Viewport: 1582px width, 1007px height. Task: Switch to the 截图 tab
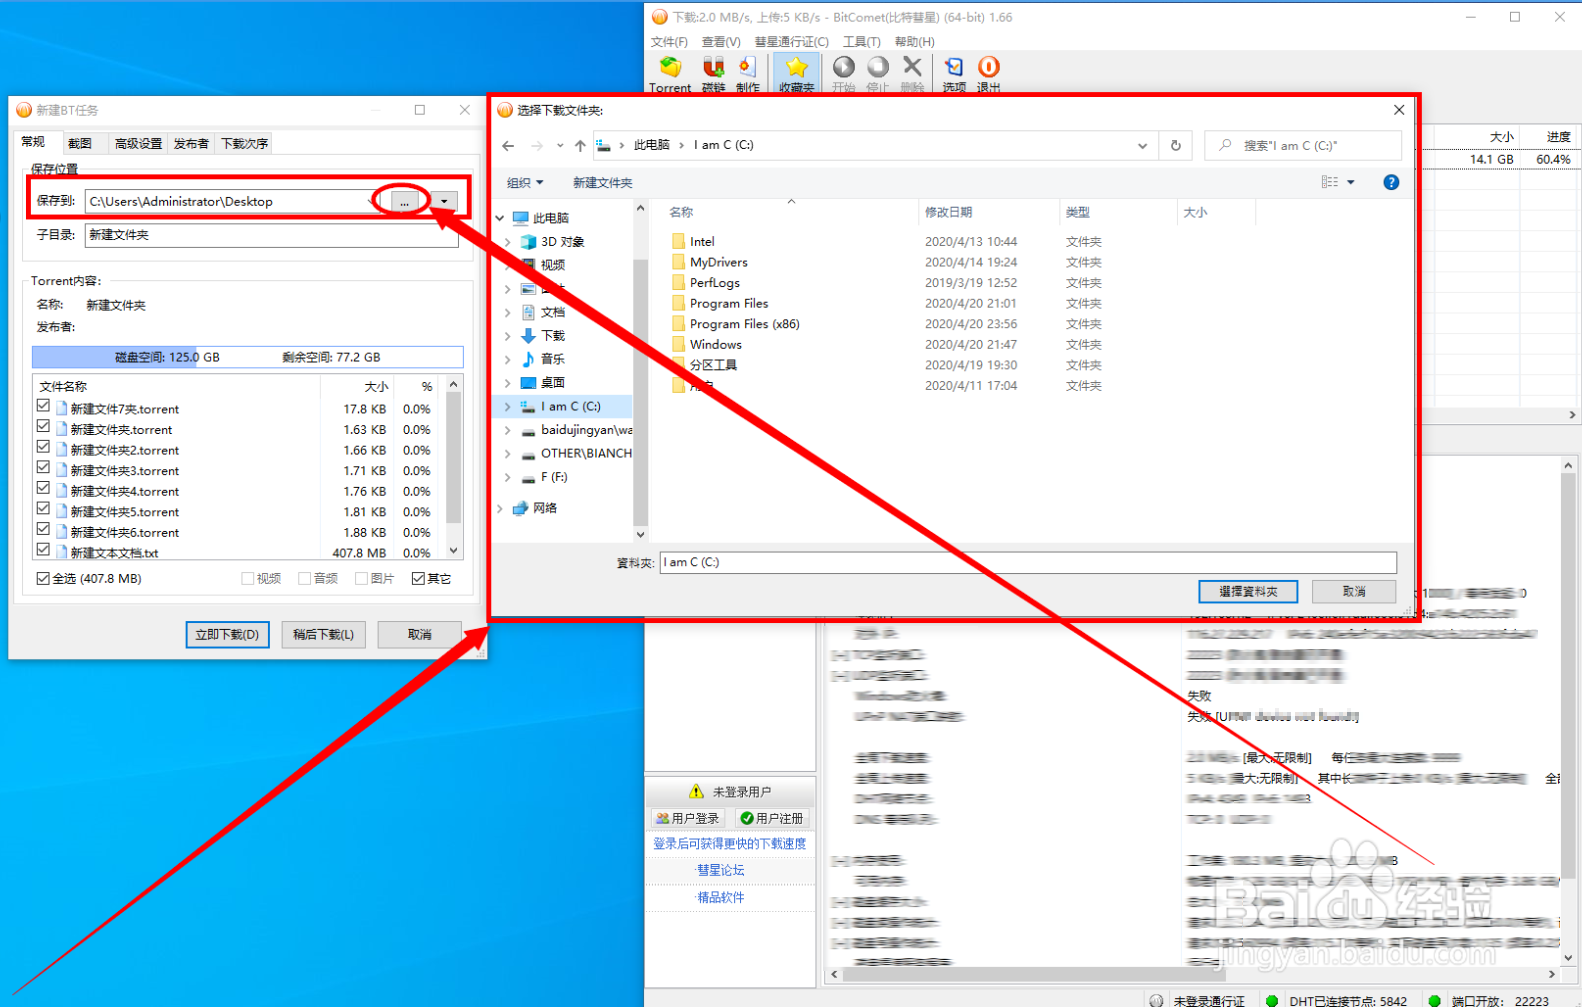[80, 143]
